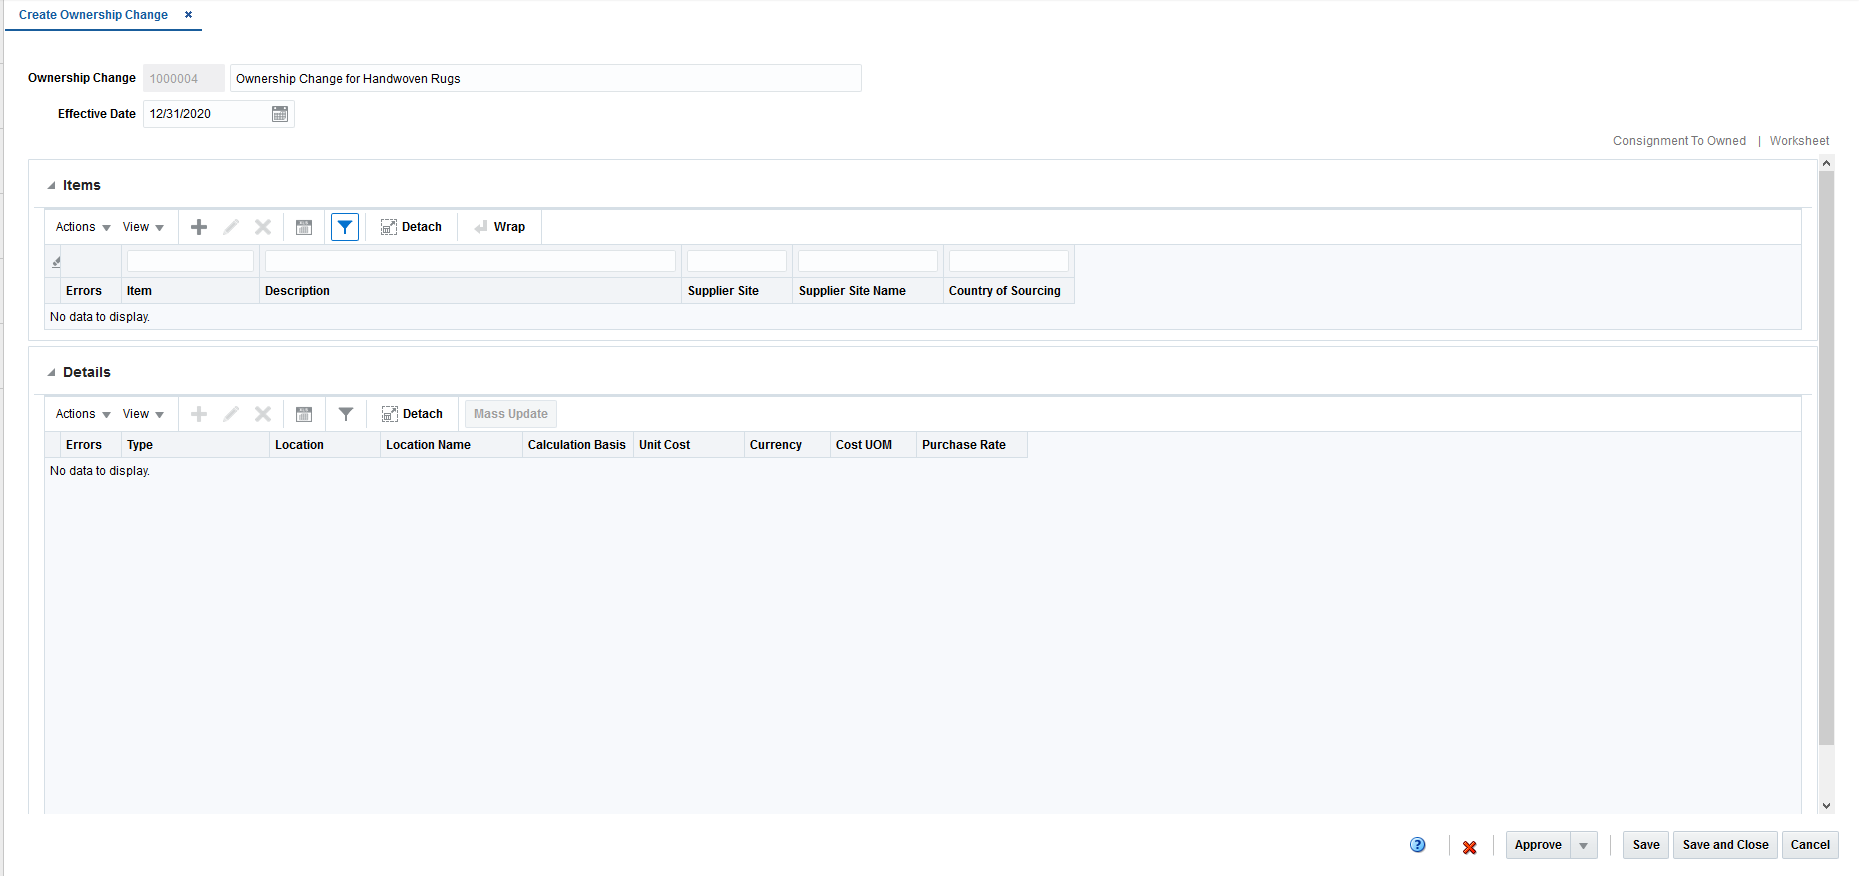Viewport: 1859px width, 876px height.
Task: Click the Detach button in Details toolbar
Action: (x=412, y=414)
